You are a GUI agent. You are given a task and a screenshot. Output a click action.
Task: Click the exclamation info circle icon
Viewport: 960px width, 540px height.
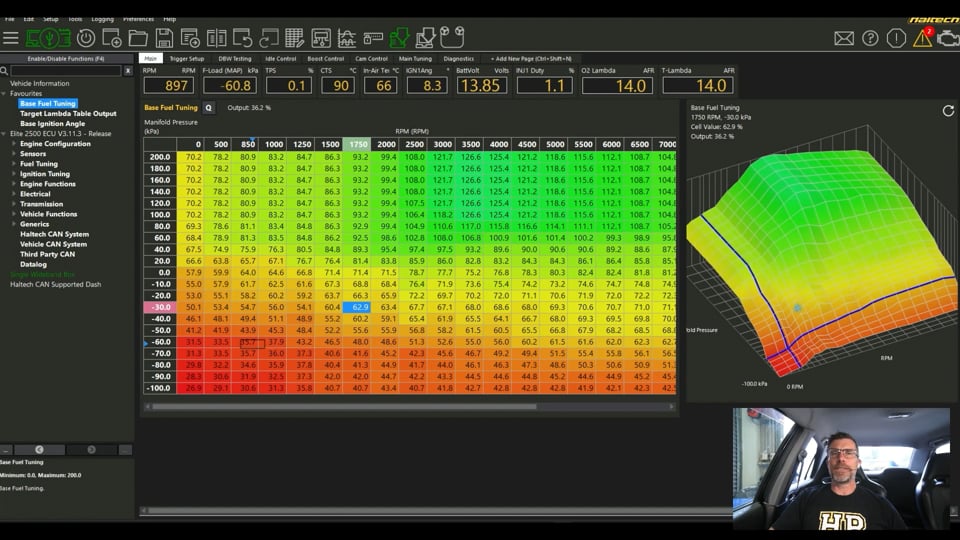tap(896, 39)
